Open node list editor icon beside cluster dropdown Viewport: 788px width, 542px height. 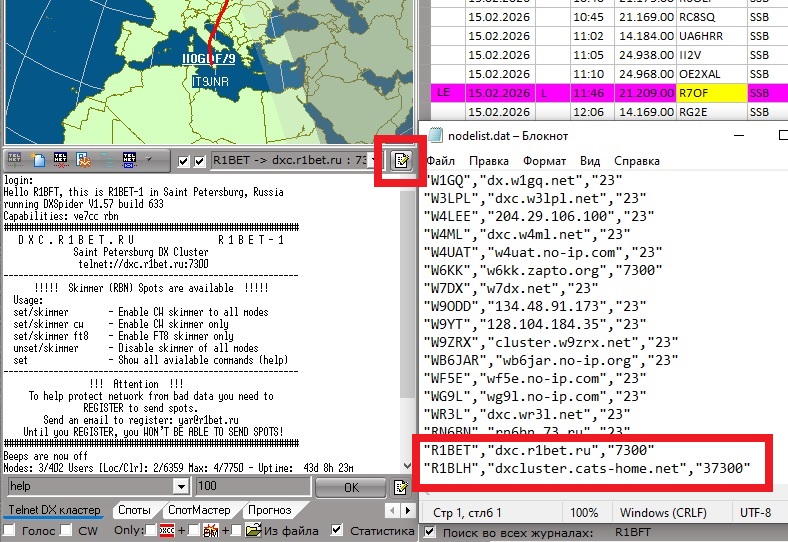point(401,161)
